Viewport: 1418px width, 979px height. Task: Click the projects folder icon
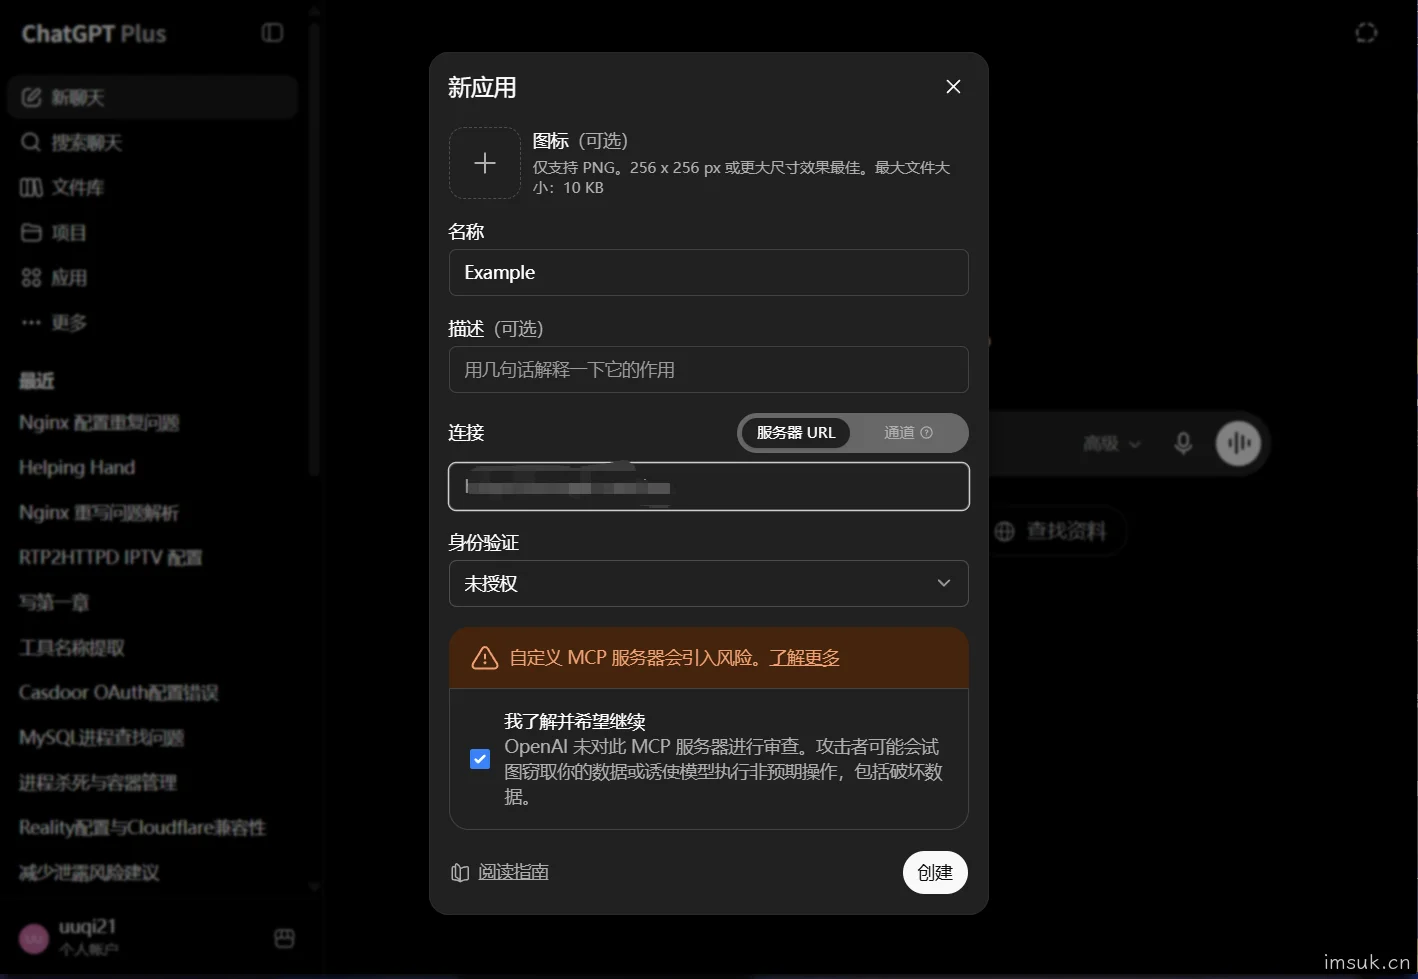pyautogui.click(x=32, y=232)
